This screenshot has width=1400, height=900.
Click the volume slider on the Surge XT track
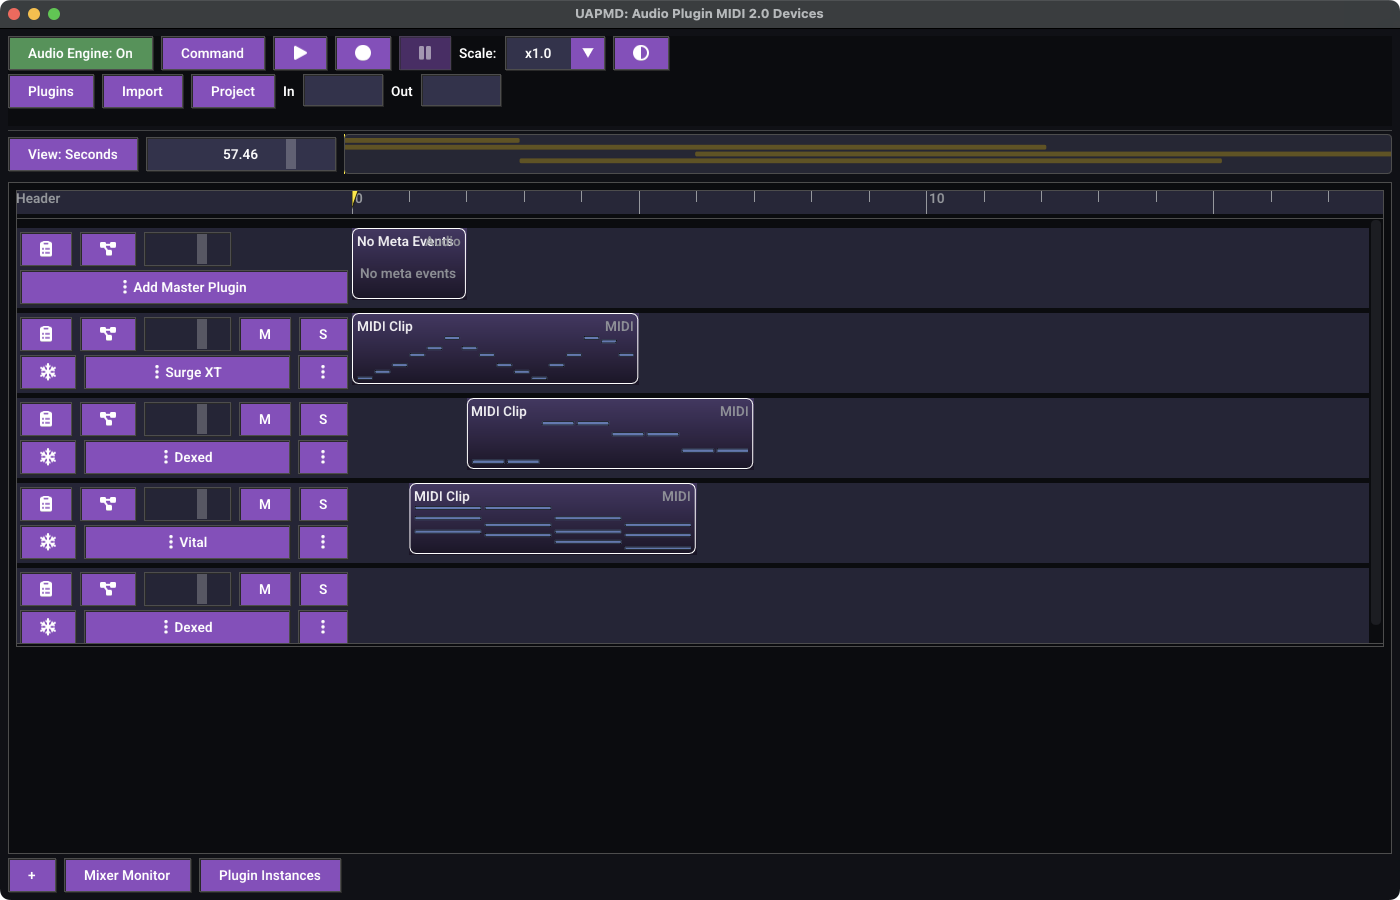pos(187,334)
